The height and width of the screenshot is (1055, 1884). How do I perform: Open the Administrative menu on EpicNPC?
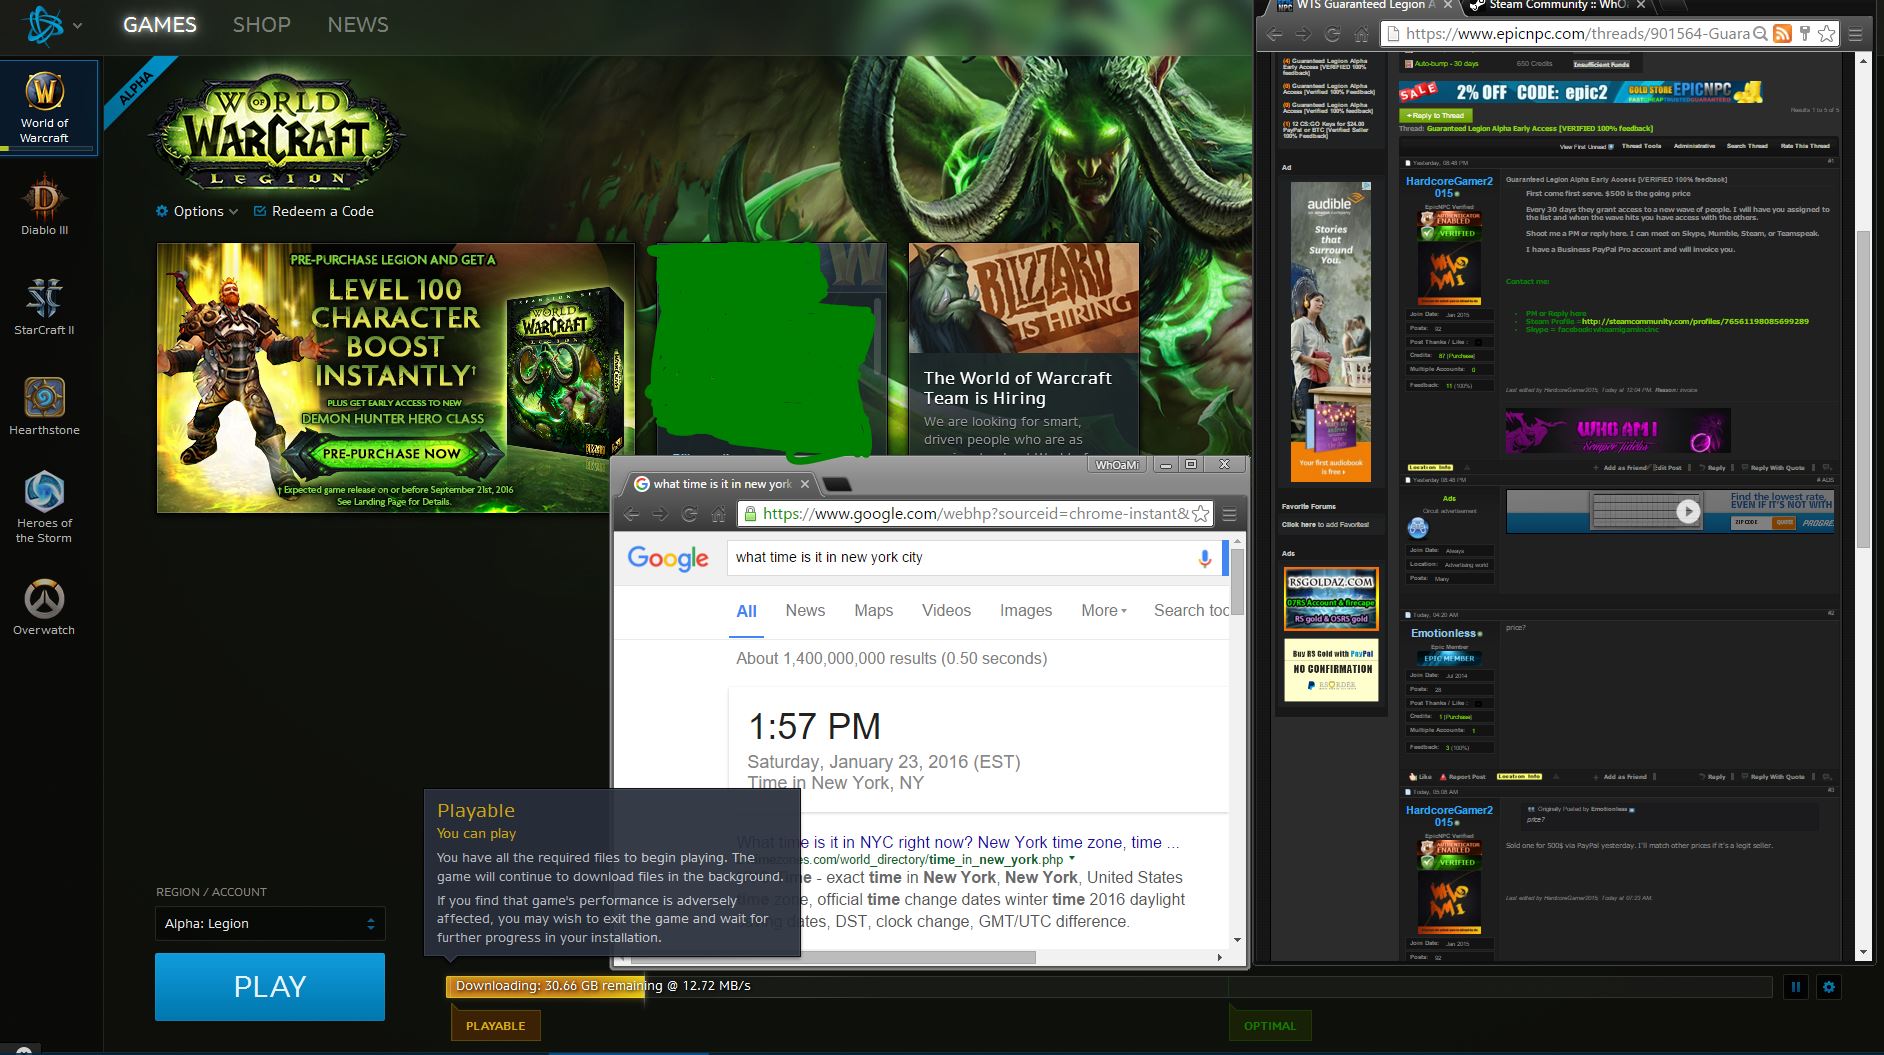(1693, 146)
